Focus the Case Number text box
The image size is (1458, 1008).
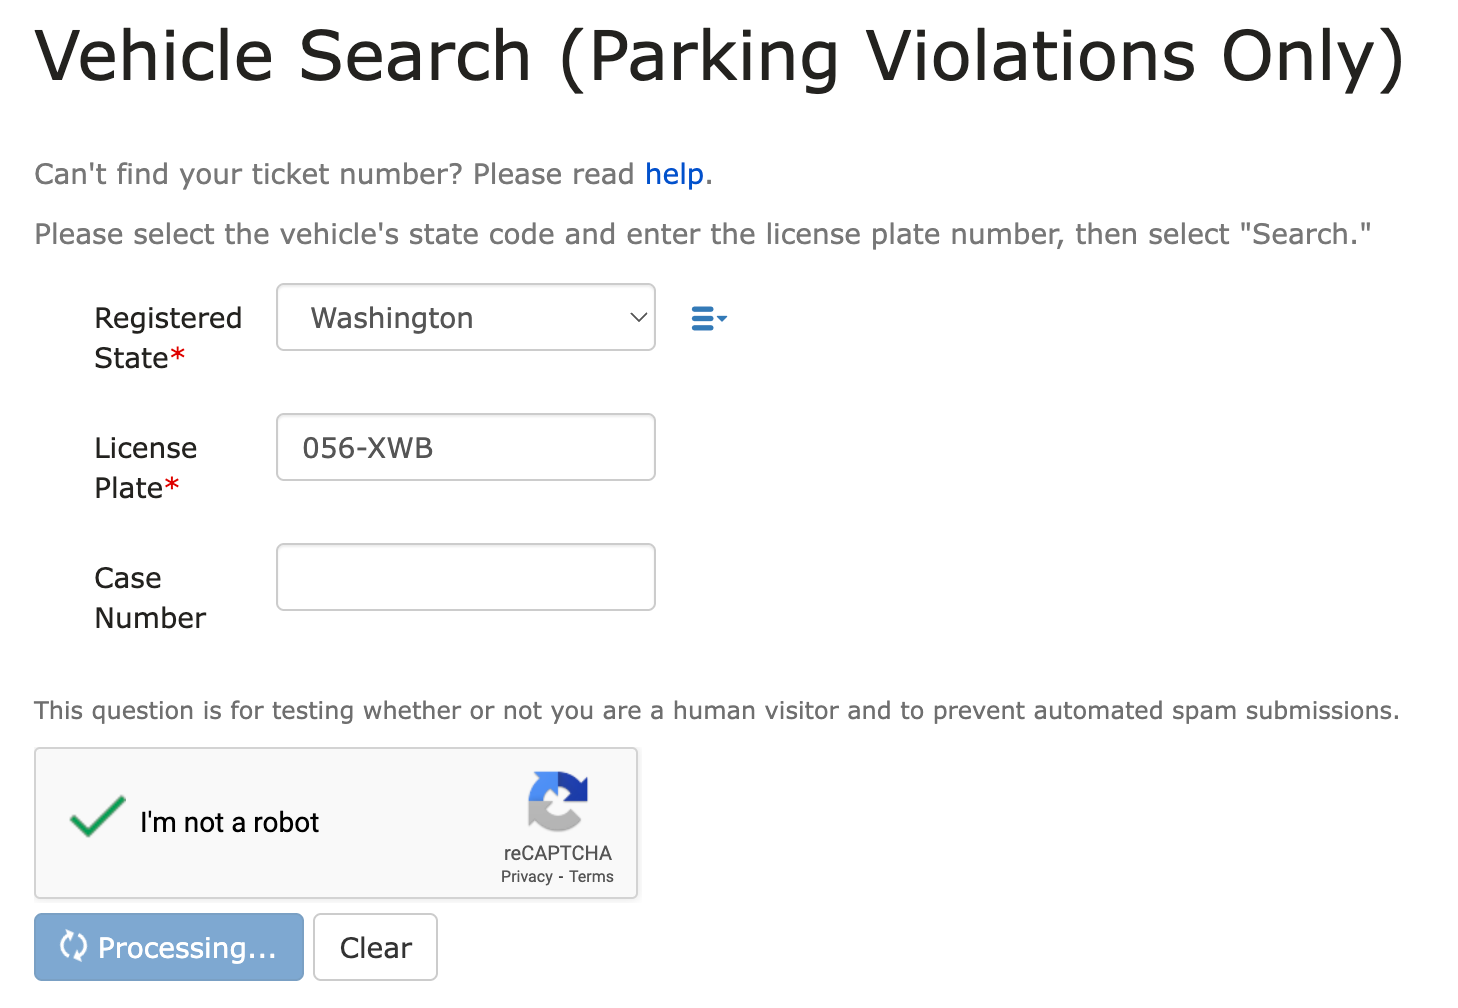pos(466,577)
